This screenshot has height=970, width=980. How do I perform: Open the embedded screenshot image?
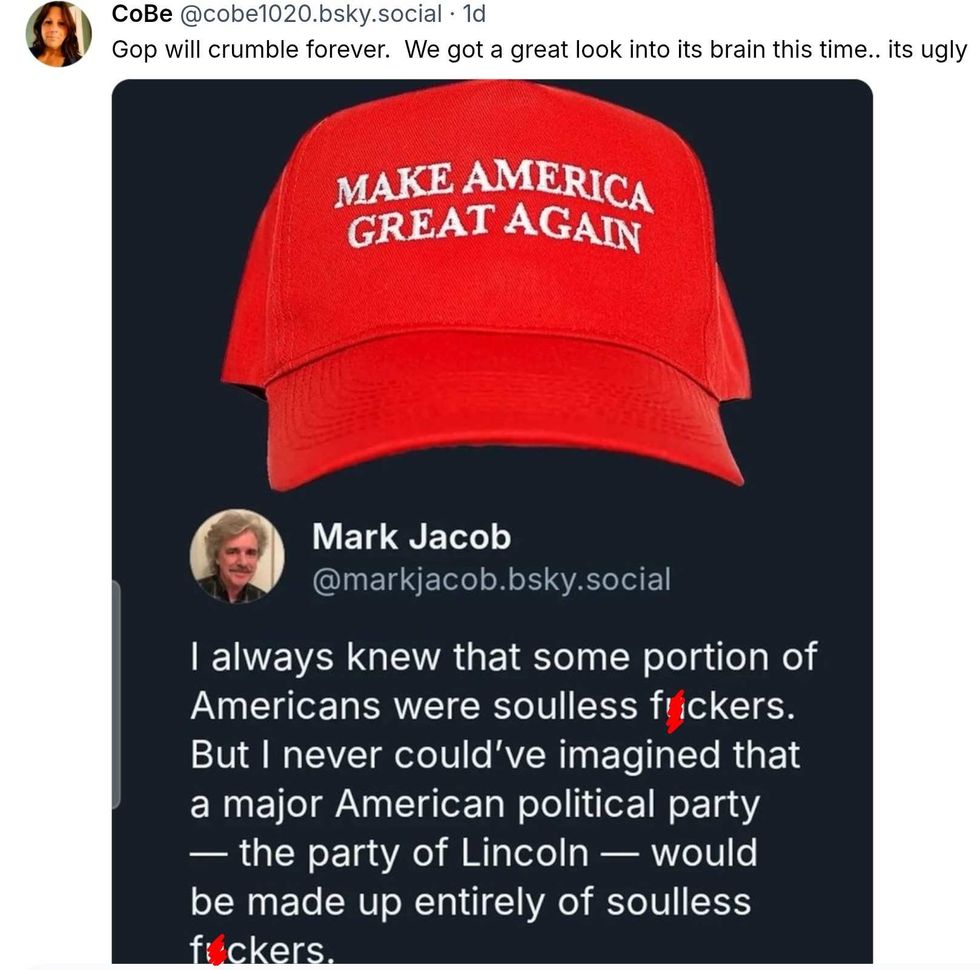[x=492, y=522]
